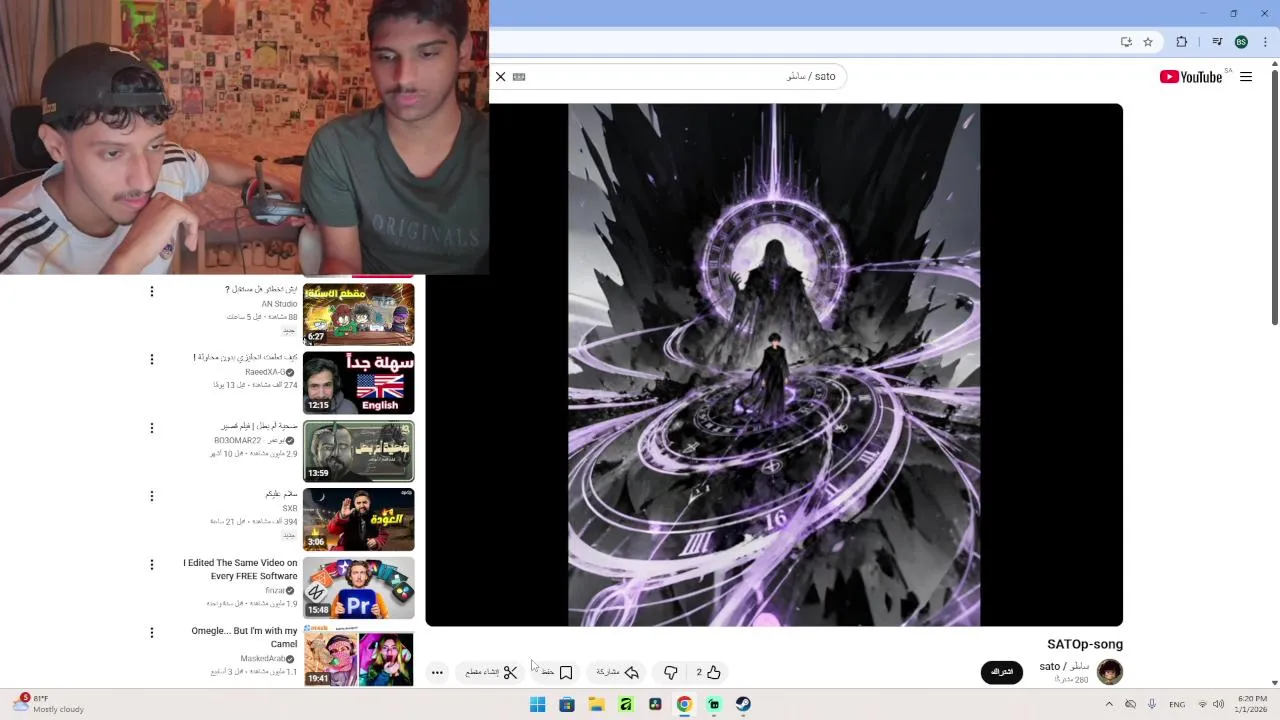Open the weather widget showing Mostly cloudy
1280x720 pixels.
point(50,704)
